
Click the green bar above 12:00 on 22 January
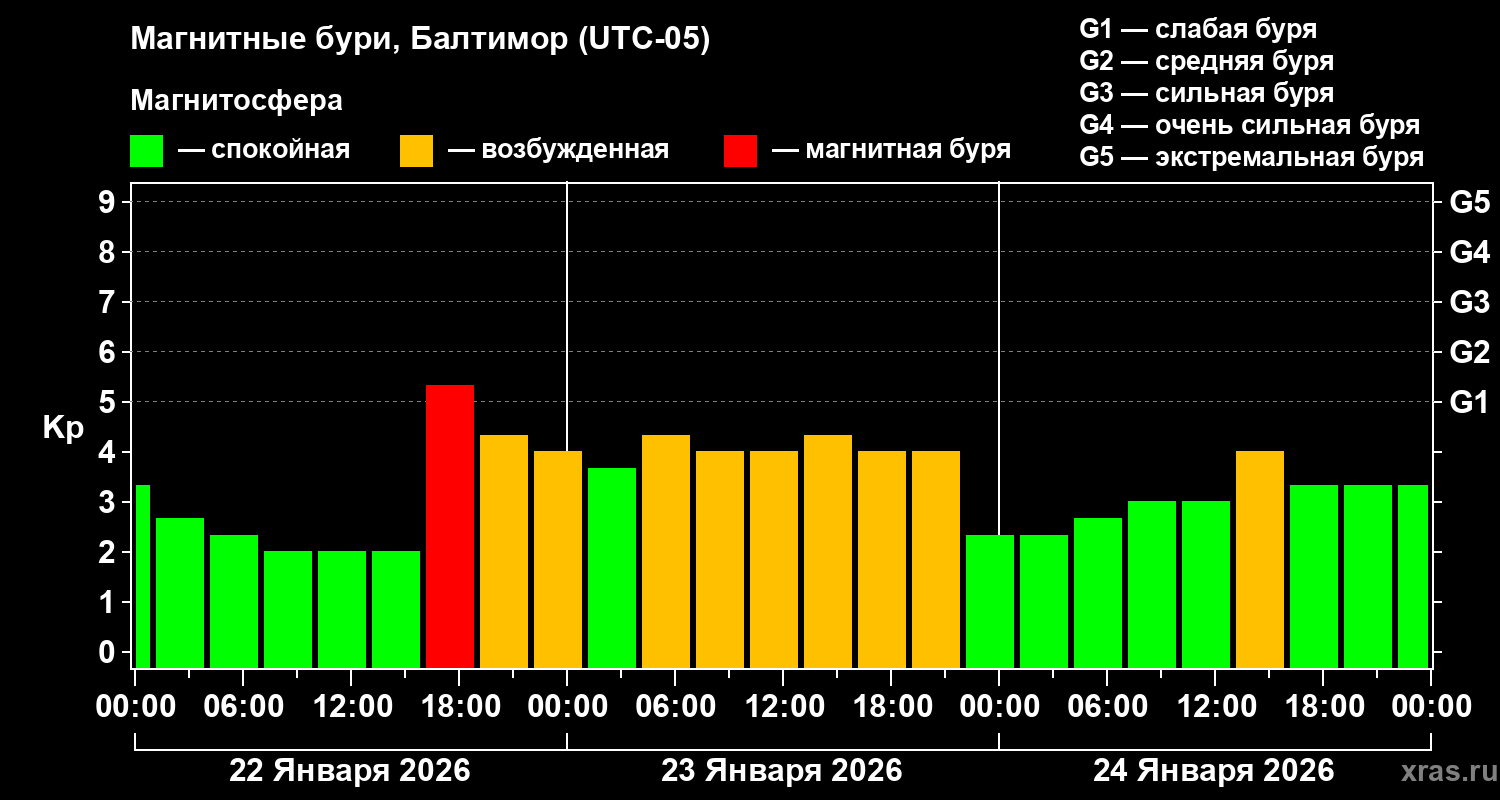pos(342,609)
